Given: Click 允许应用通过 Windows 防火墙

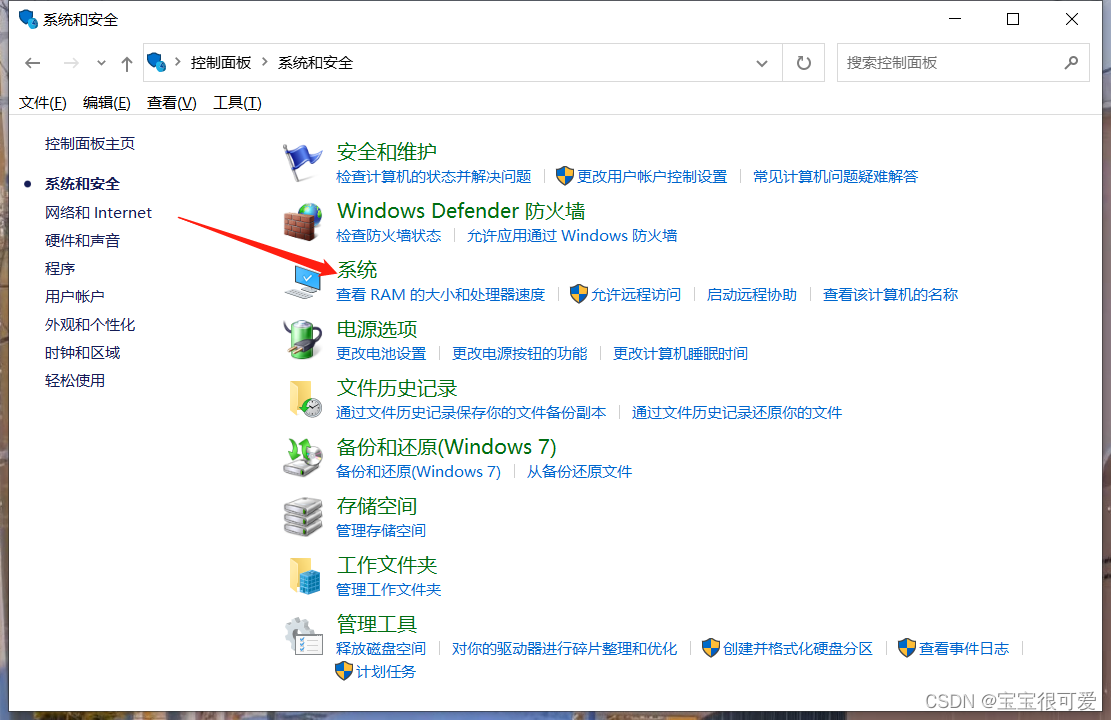Looking at the screenshot, I should point(572,235).
